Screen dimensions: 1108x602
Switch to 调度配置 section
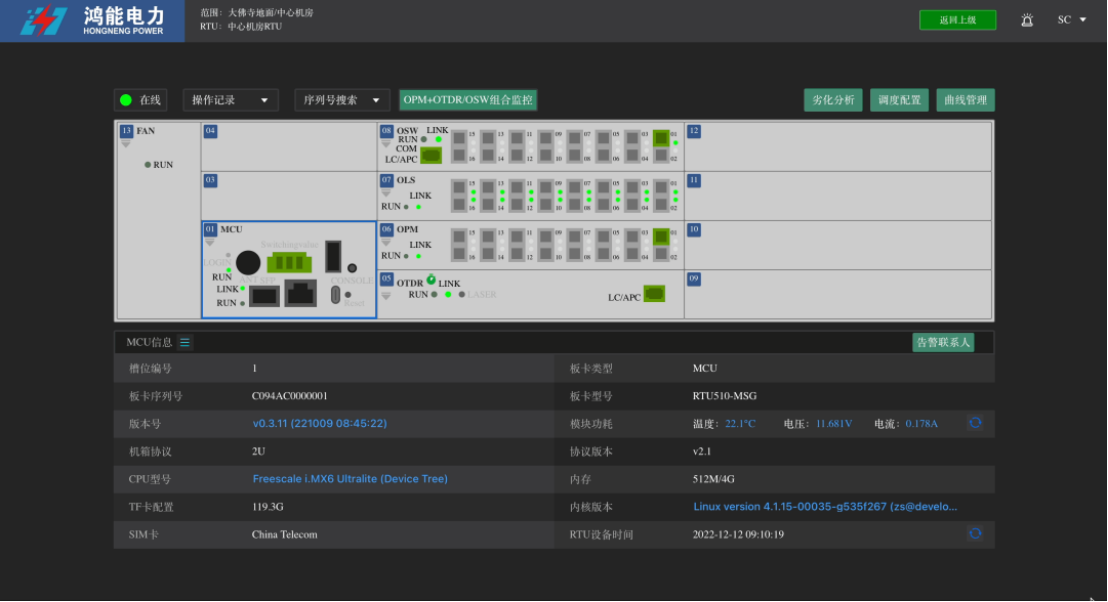point(899,100)
